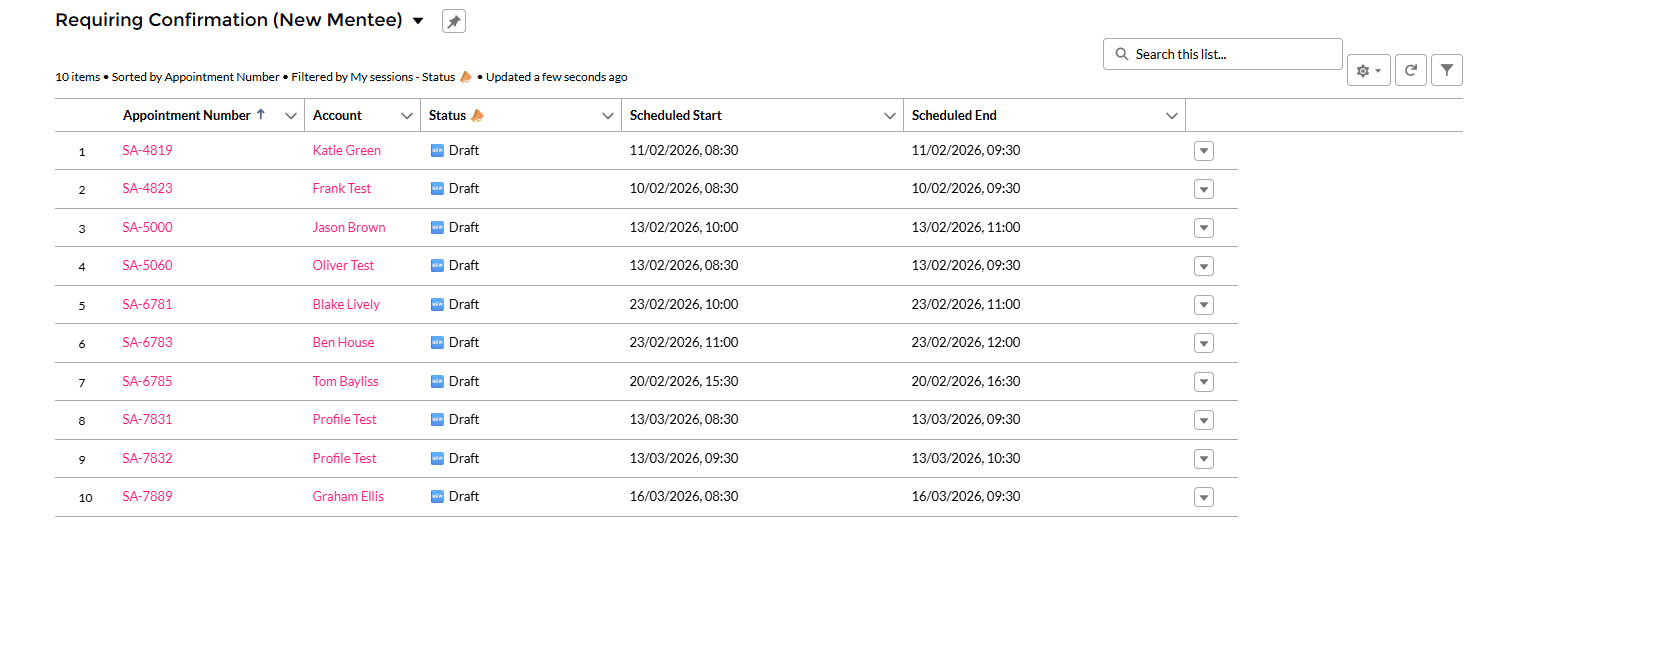
Task: Open Blake Lively account
Action: pyautogui.click(x=346, y=304)
